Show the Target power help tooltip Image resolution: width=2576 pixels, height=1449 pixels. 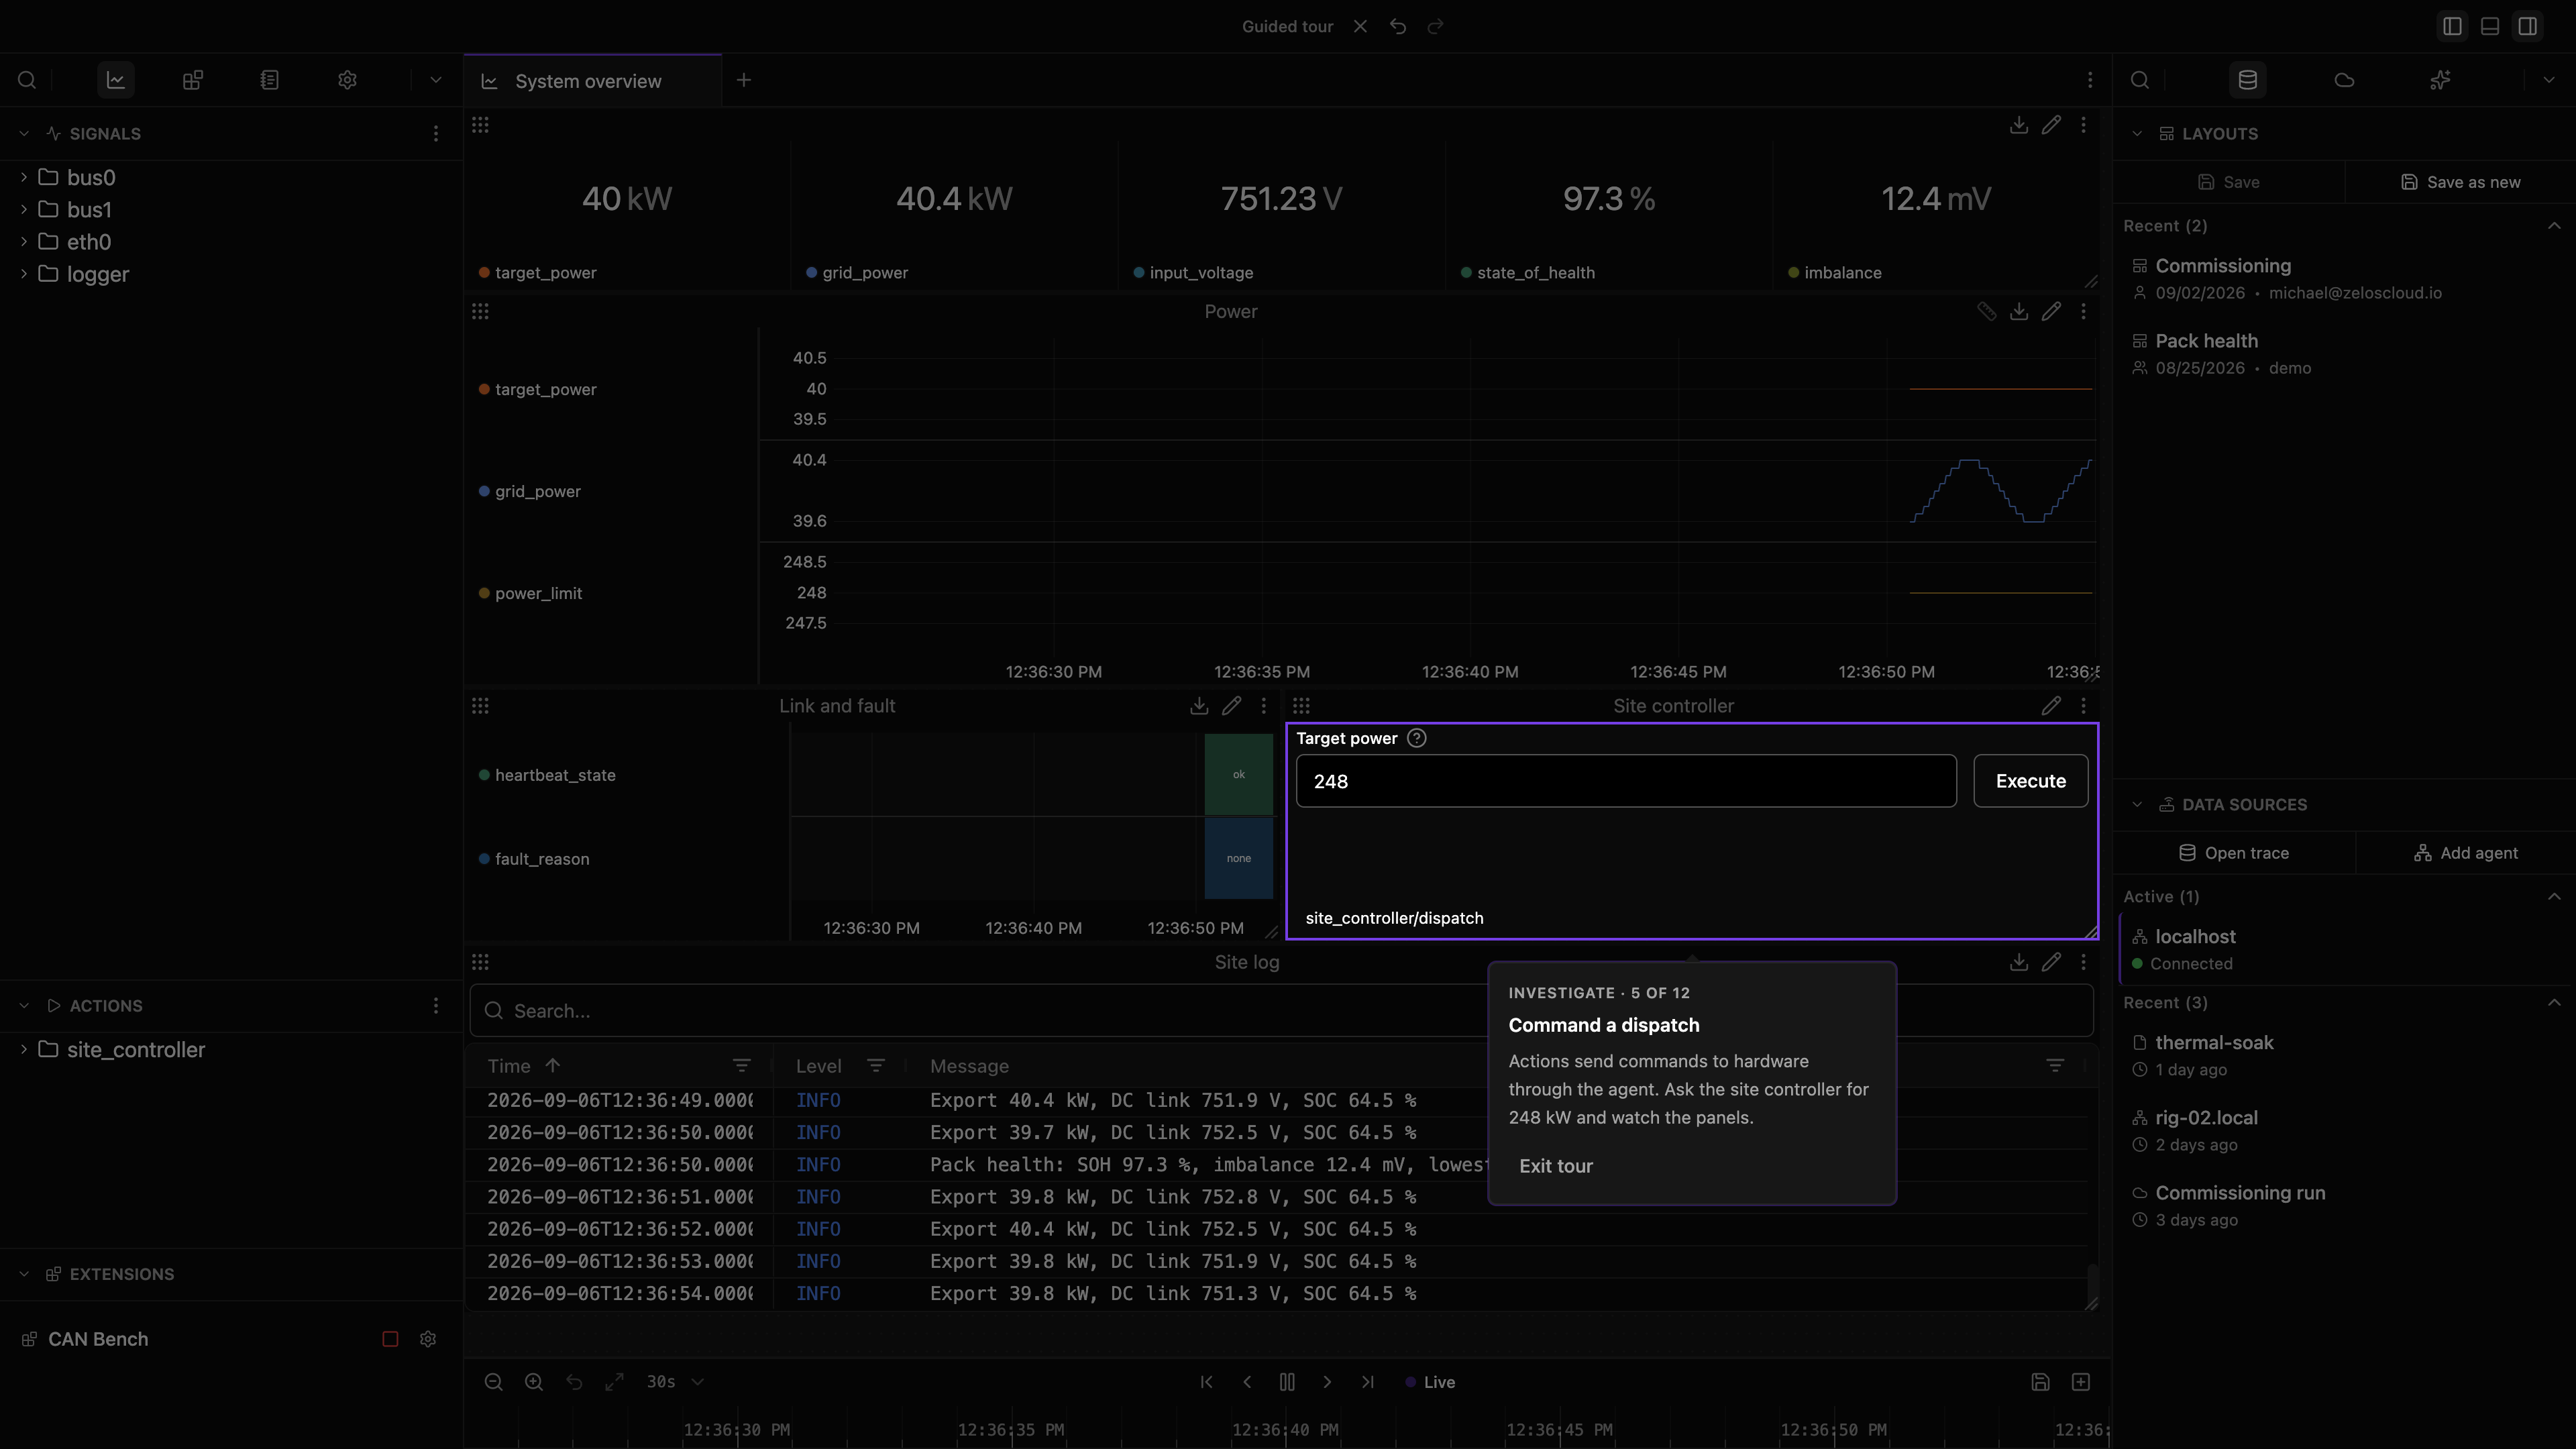[x=1416, y=738]
